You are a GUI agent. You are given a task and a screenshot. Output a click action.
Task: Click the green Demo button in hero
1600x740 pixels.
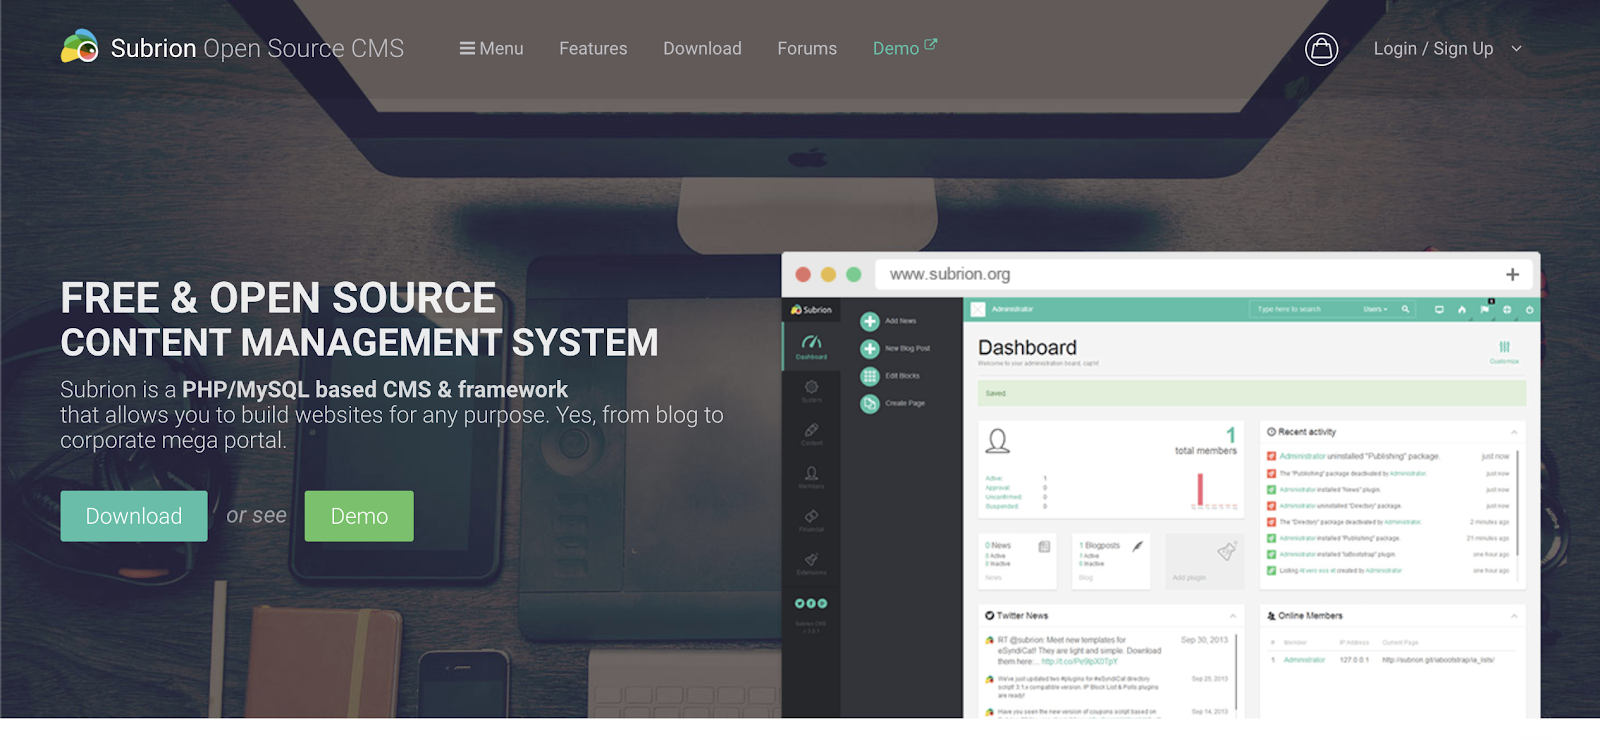359,516
